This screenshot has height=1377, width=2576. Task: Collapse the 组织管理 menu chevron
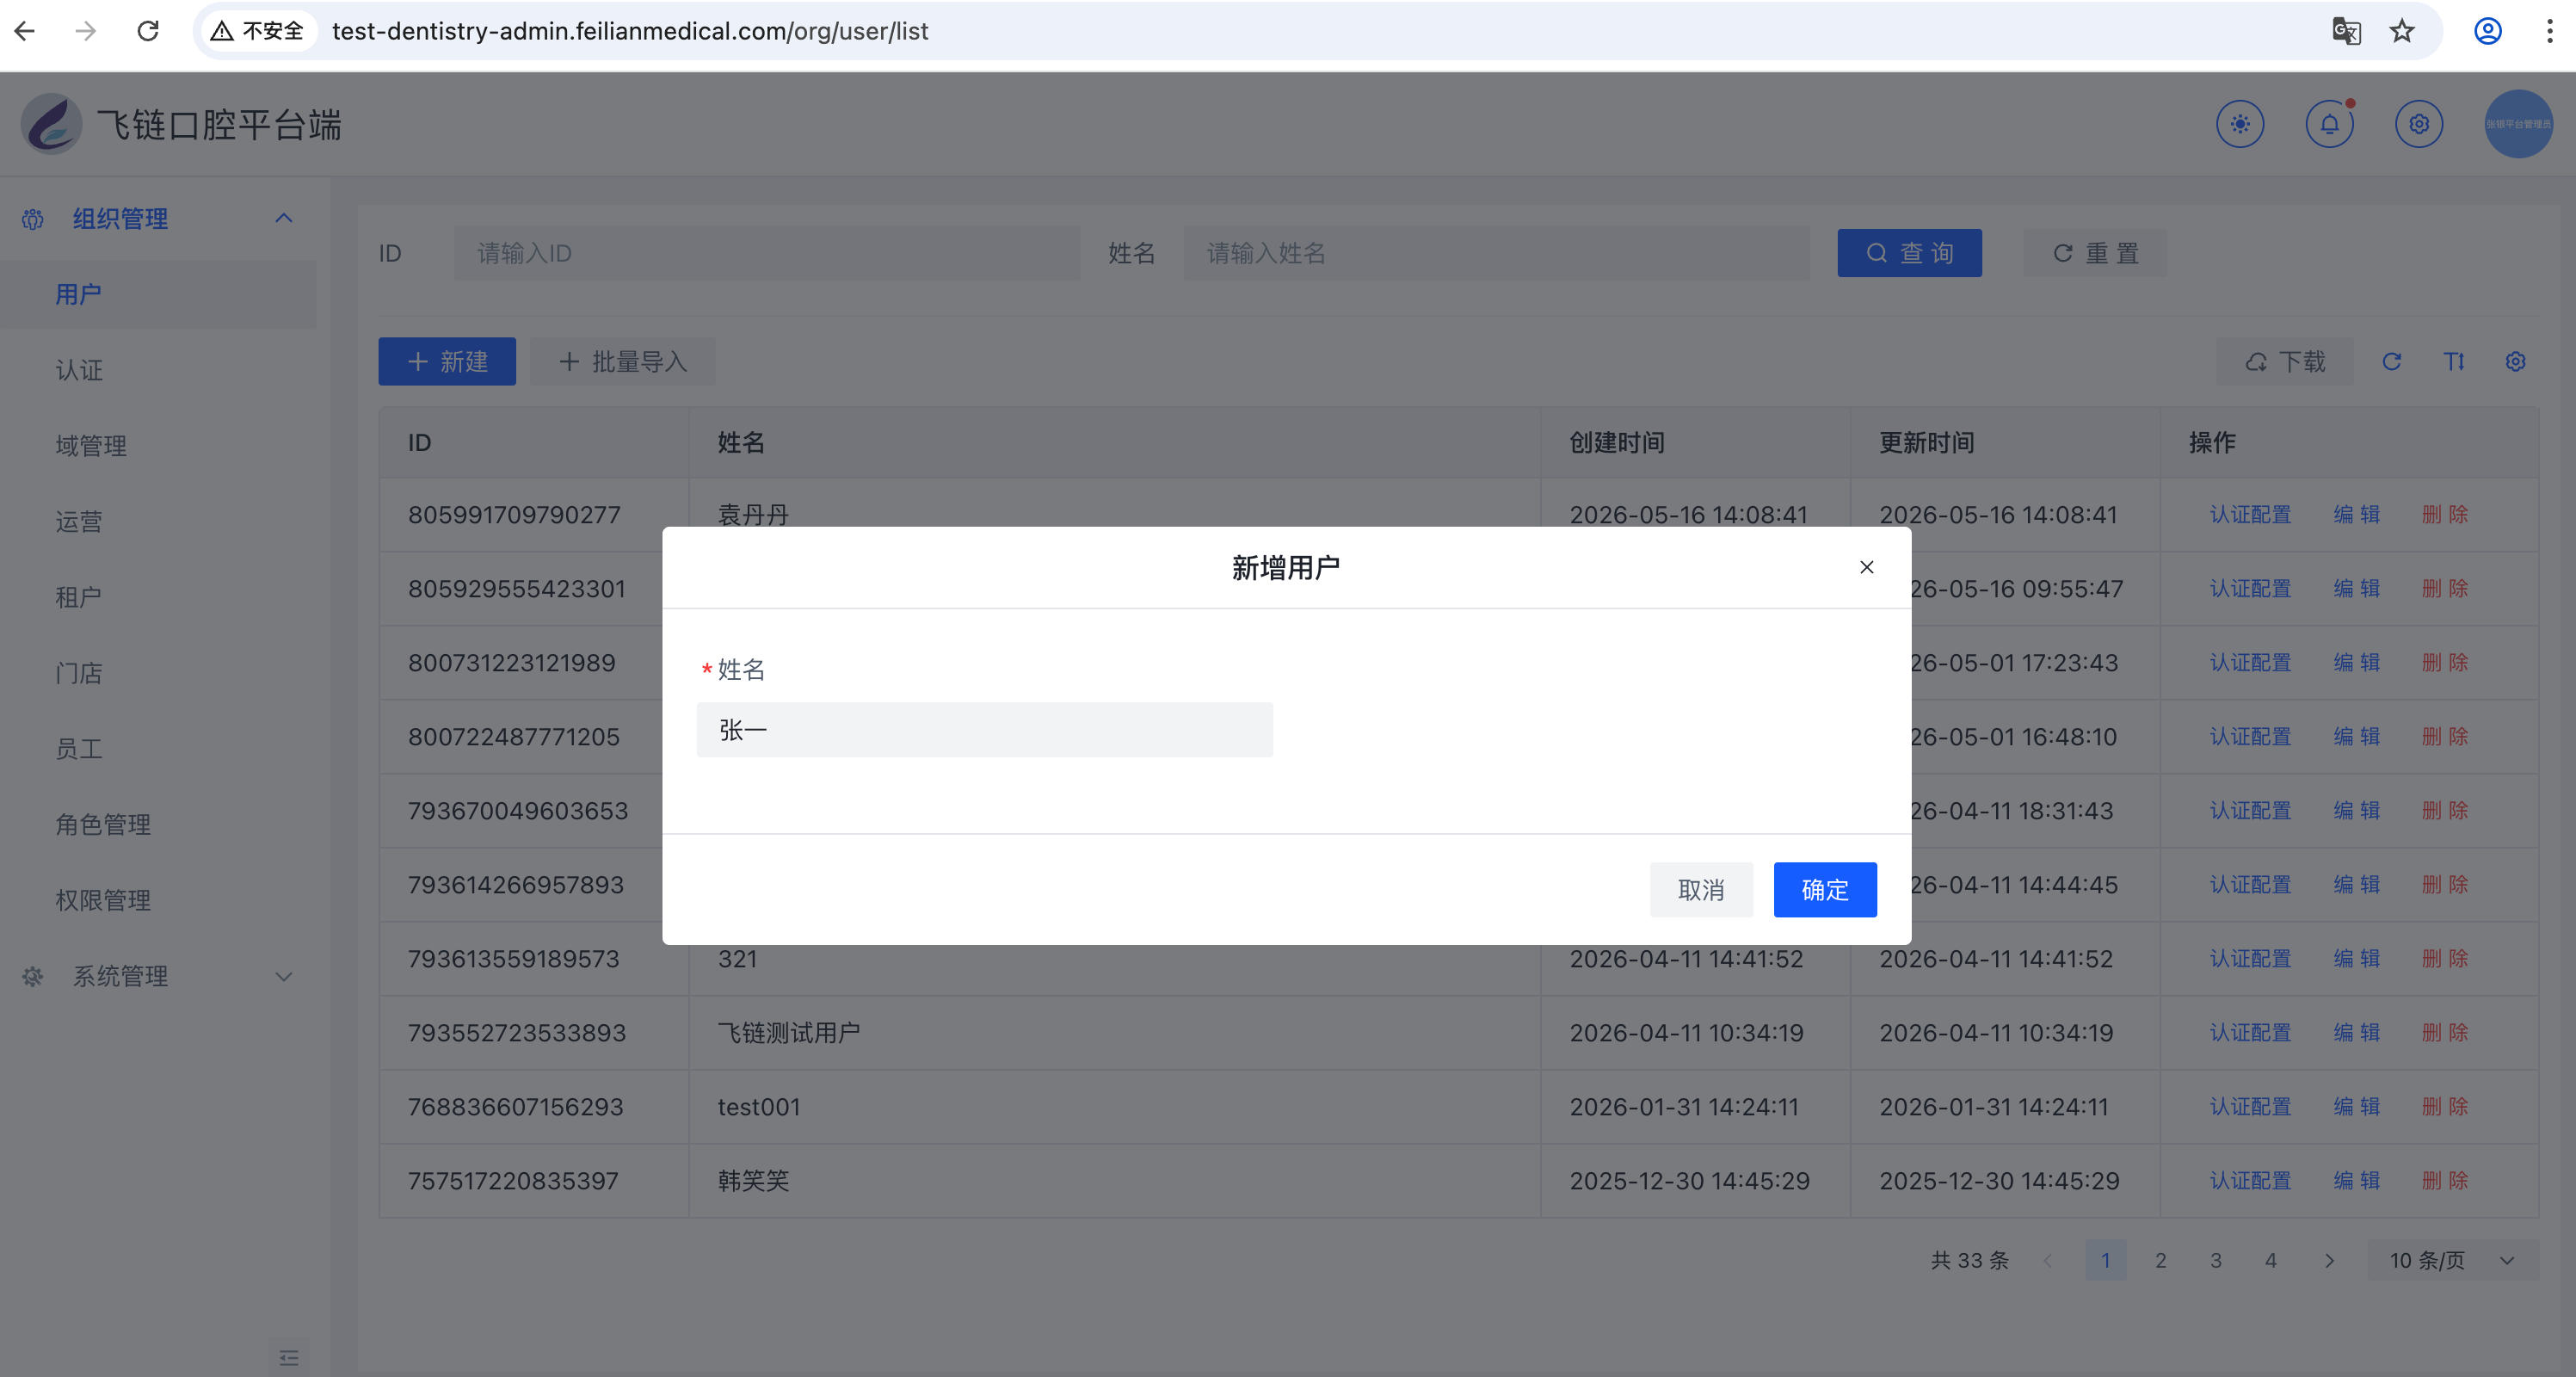click(x=284, y=218)
